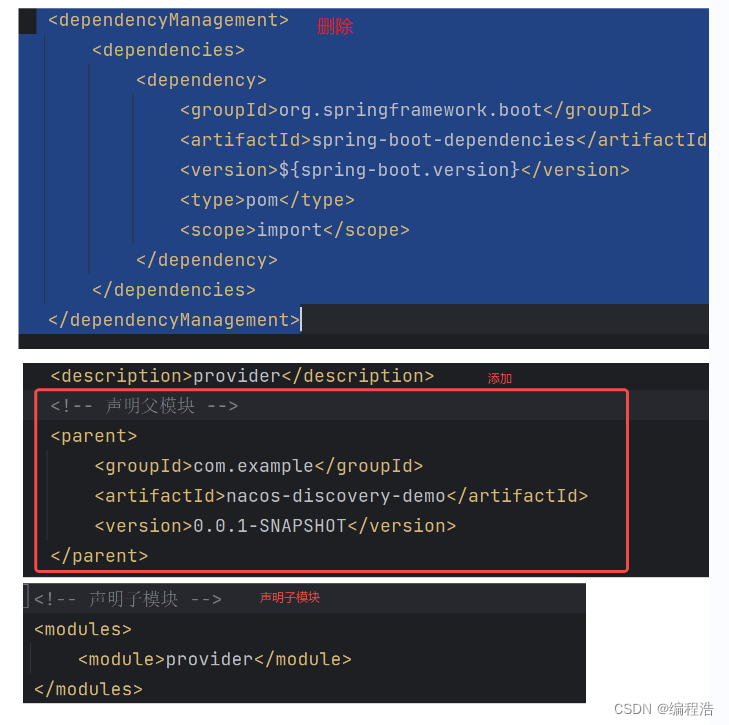729x725 pixels.
Task: Click the provider description line
Action: point(242,376)
